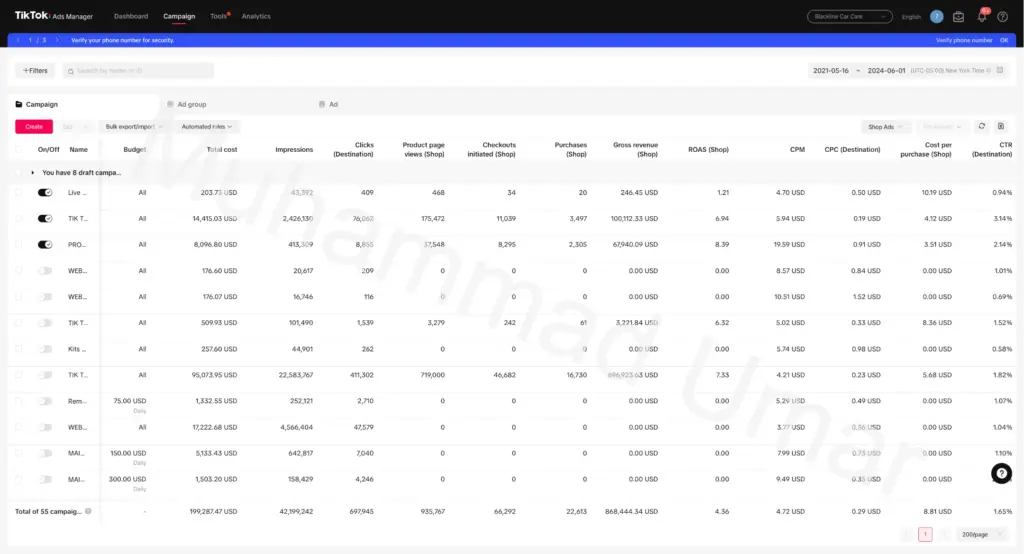Expand the draft campaigns row arrow
1024x554 pixels.
(x=33, y=172)
